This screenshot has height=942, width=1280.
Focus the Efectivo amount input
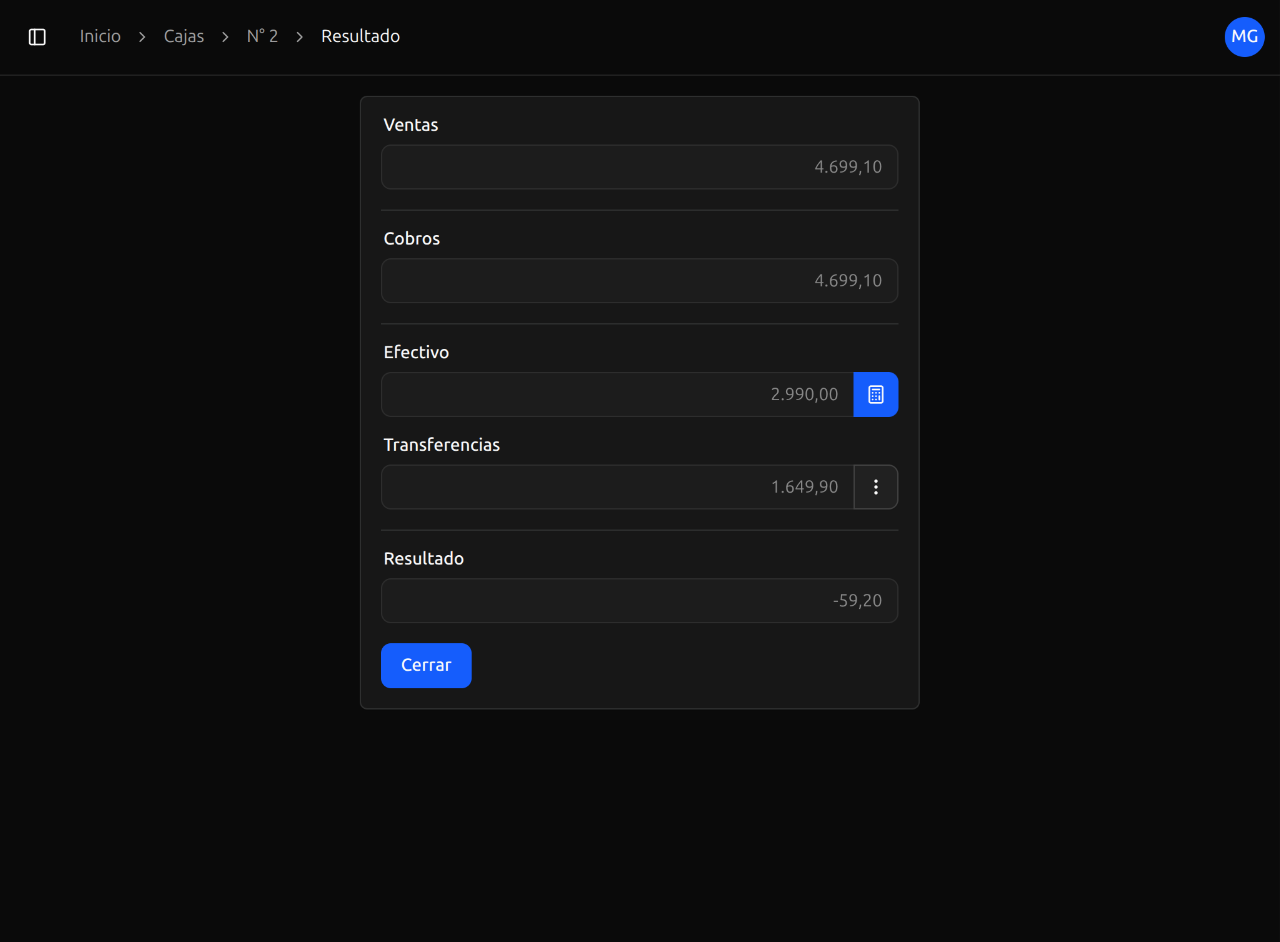tap(617, 394)
